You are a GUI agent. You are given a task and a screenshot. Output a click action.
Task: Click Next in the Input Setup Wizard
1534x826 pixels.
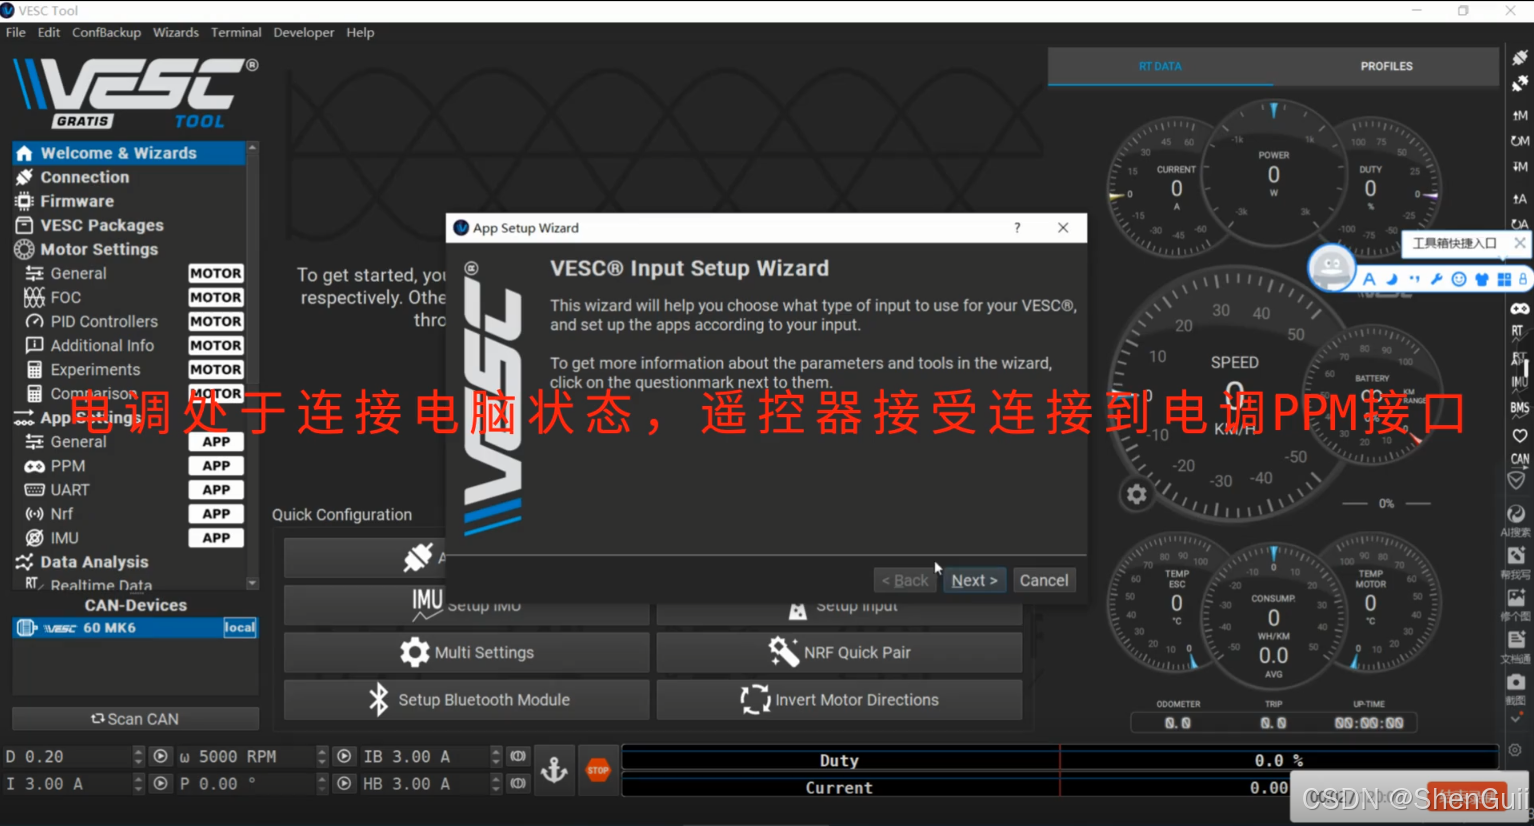(x=974, y=580)
